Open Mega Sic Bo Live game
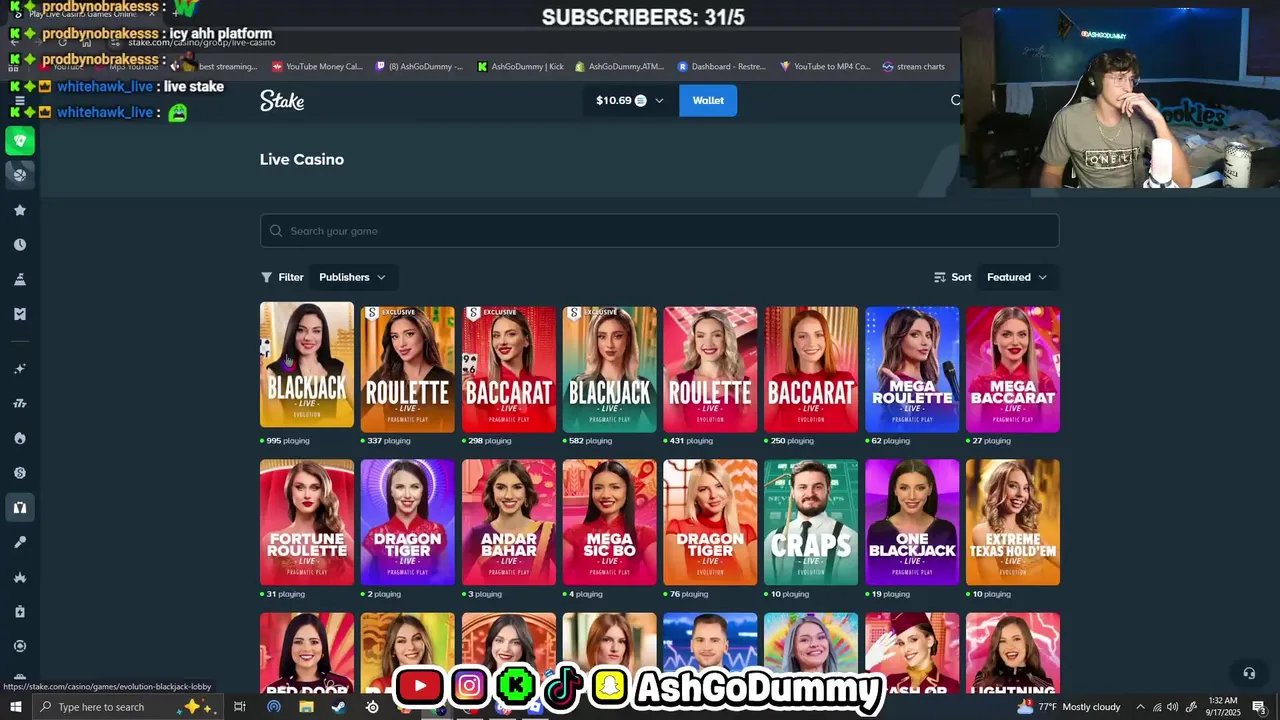Viewport: 1280px width, 720px height. [x=609, y=522]
